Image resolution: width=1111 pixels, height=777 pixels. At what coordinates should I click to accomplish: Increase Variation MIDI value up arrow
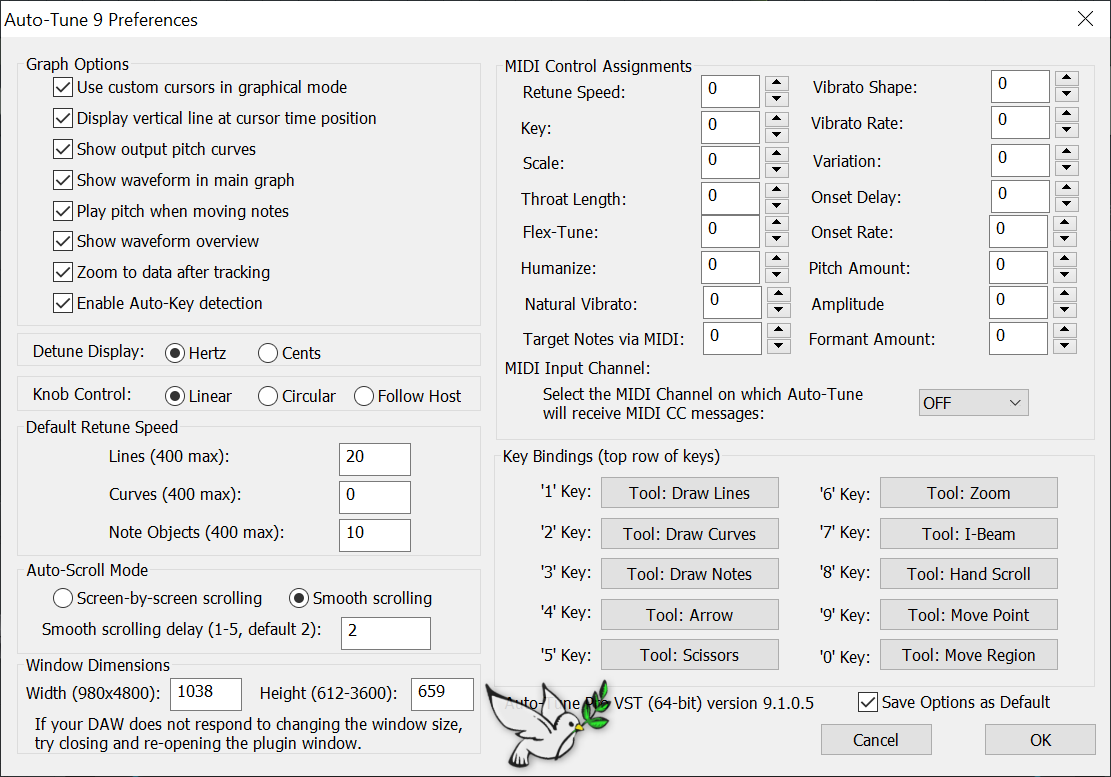(x=1066, y=152)
